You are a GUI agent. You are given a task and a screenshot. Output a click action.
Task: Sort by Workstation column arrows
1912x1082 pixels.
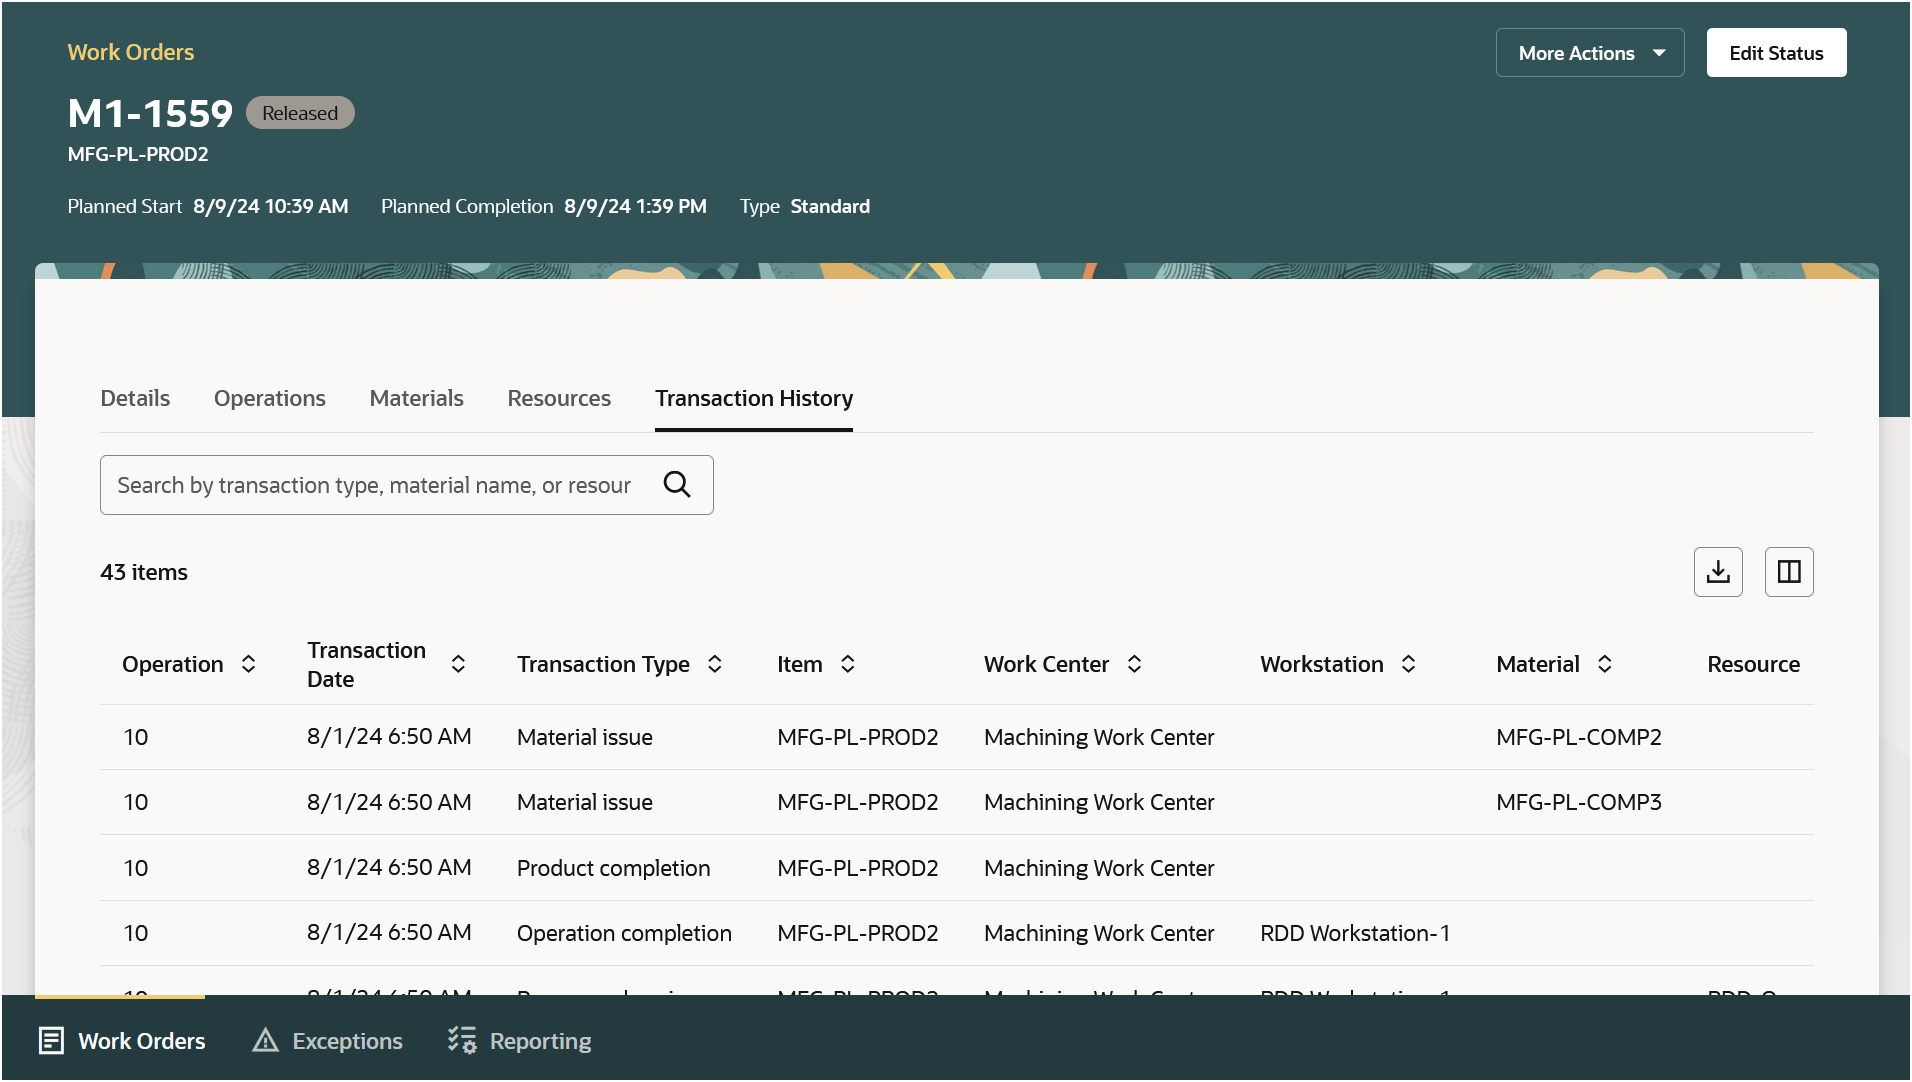1409,664
